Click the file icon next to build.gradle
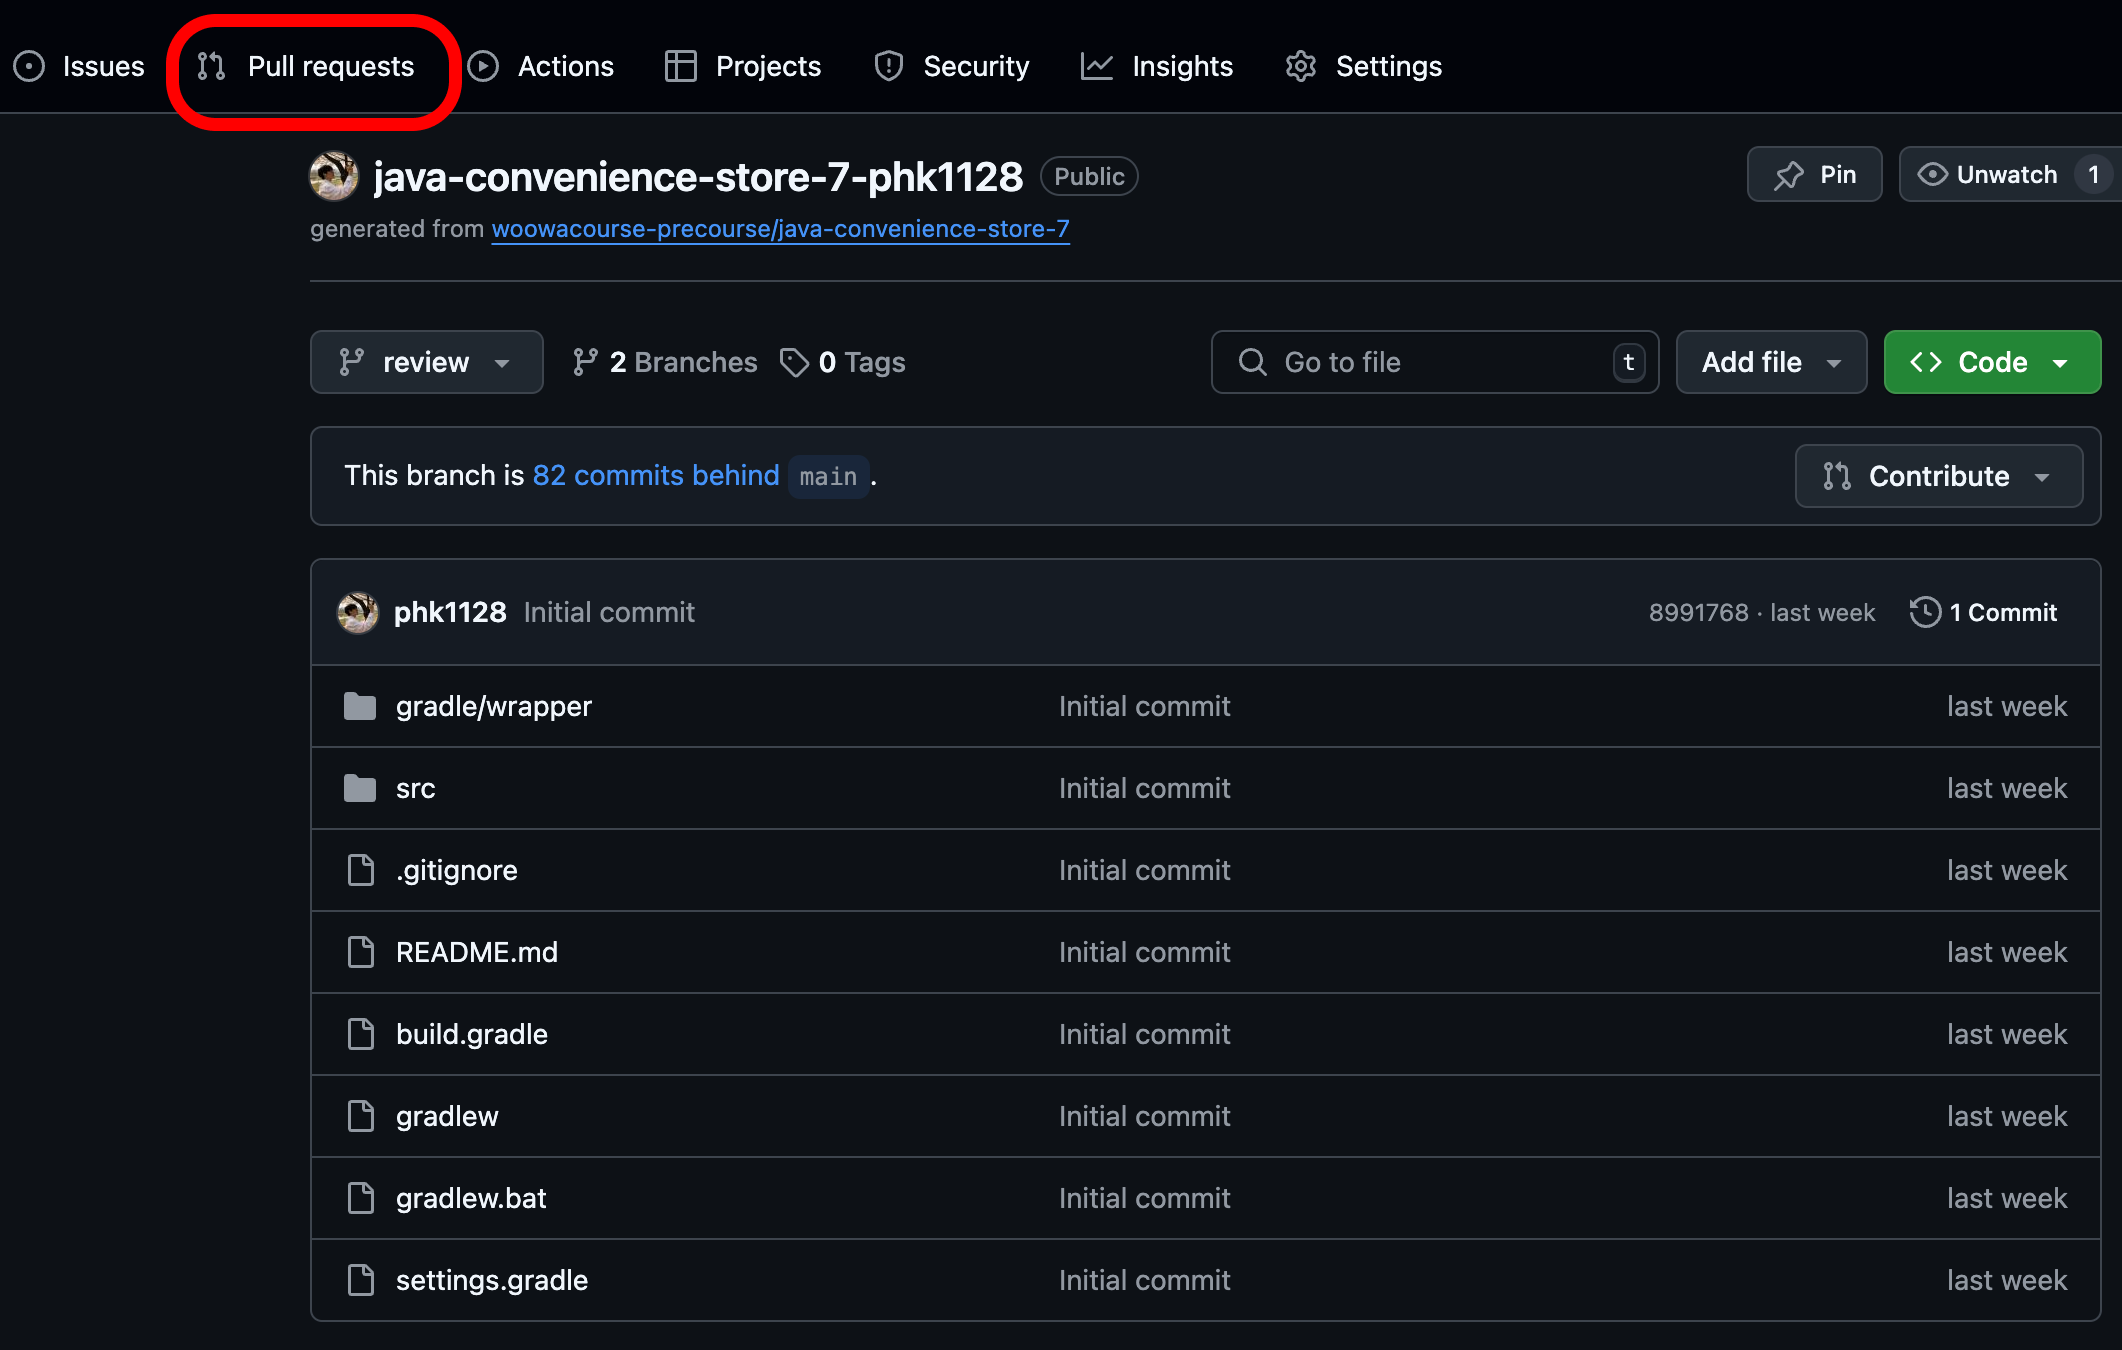Image resolution: width=2122 pixels, height=1350 pixels. click(361, 1034)
